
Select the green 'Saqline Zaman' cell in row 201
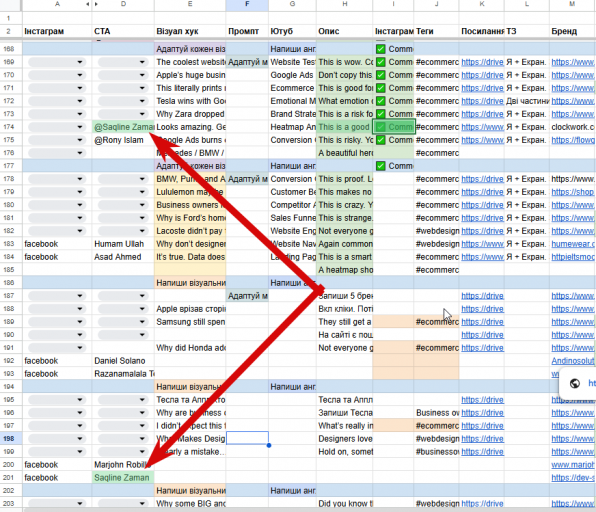(123, 477)
